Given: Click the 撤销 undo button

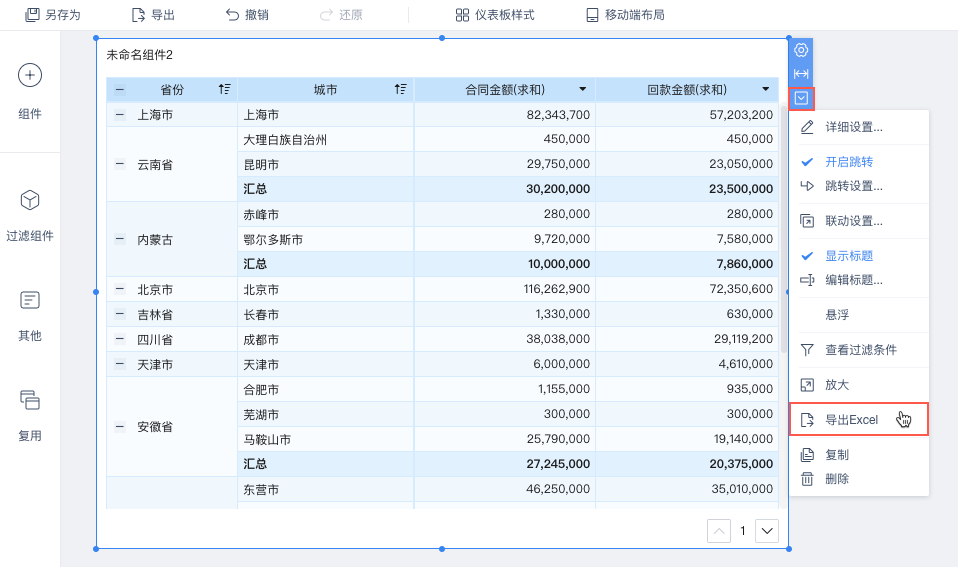Looking at the screenshot, I should click(247, 15).
